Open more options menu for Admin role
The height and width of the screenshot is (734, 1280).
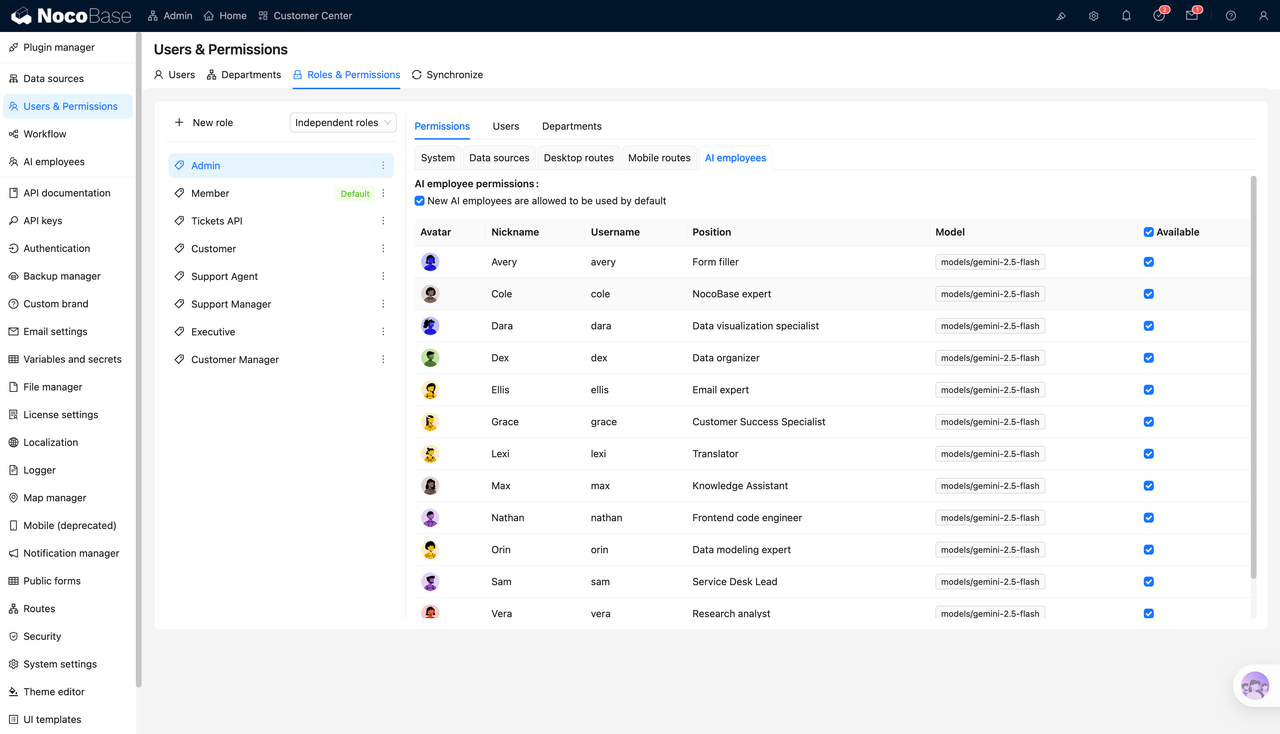click(383, 166)
